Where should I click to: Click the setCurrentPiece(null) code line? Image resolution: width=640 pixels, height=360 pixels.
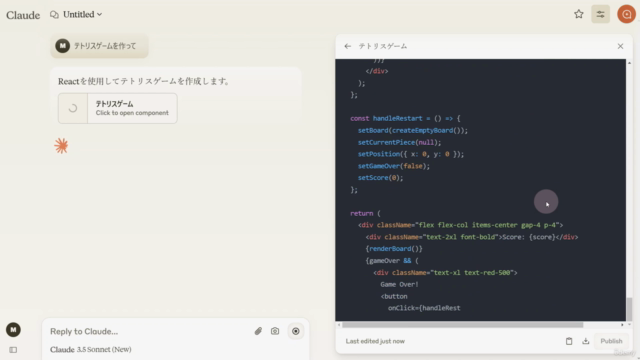click(x=399, y=142)
